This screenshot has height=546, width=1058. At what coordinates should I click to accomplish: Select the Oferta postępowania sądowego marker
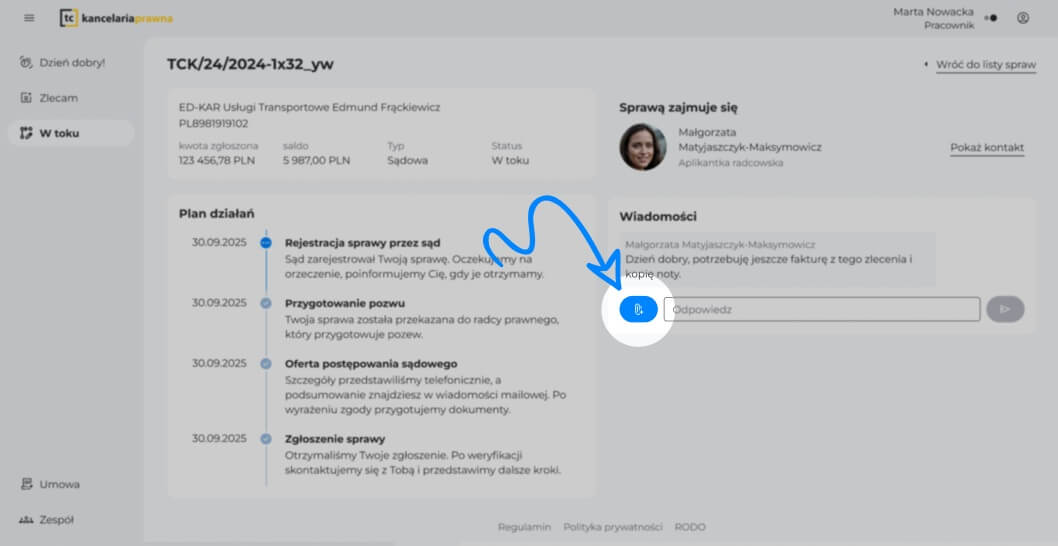(266, 364)
